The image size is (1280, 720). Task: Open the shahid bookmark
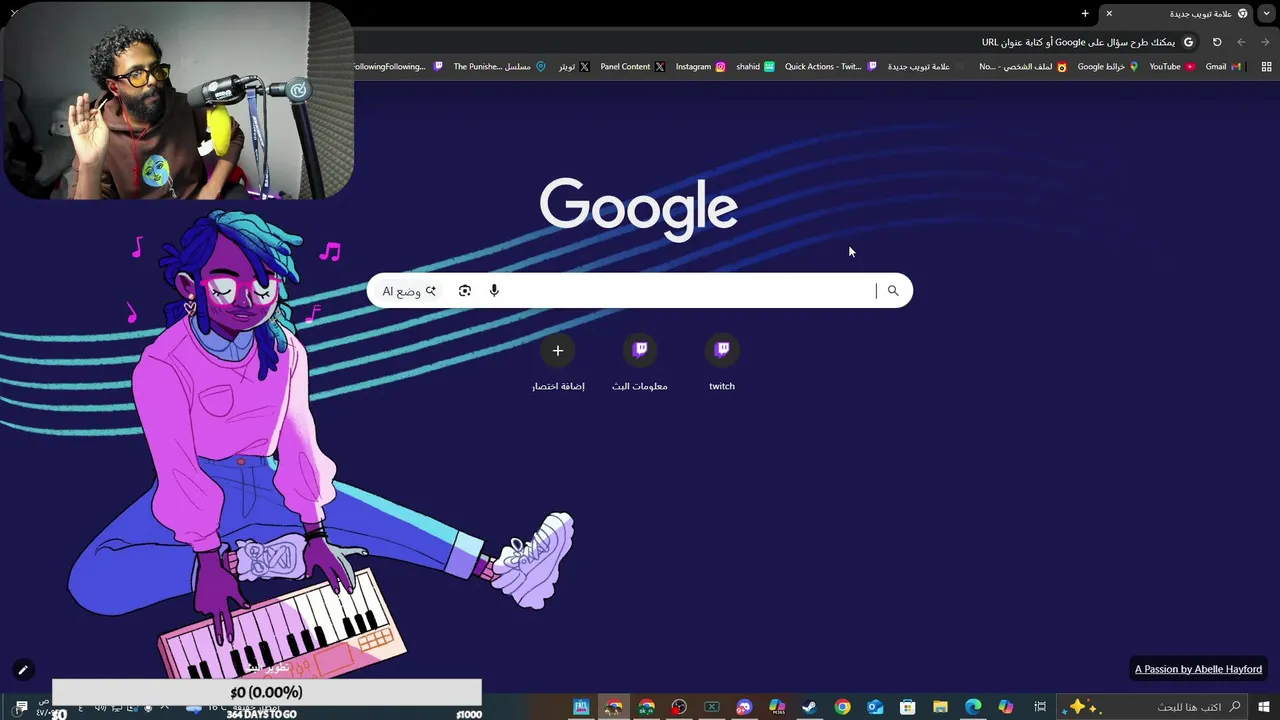(756, 67)
